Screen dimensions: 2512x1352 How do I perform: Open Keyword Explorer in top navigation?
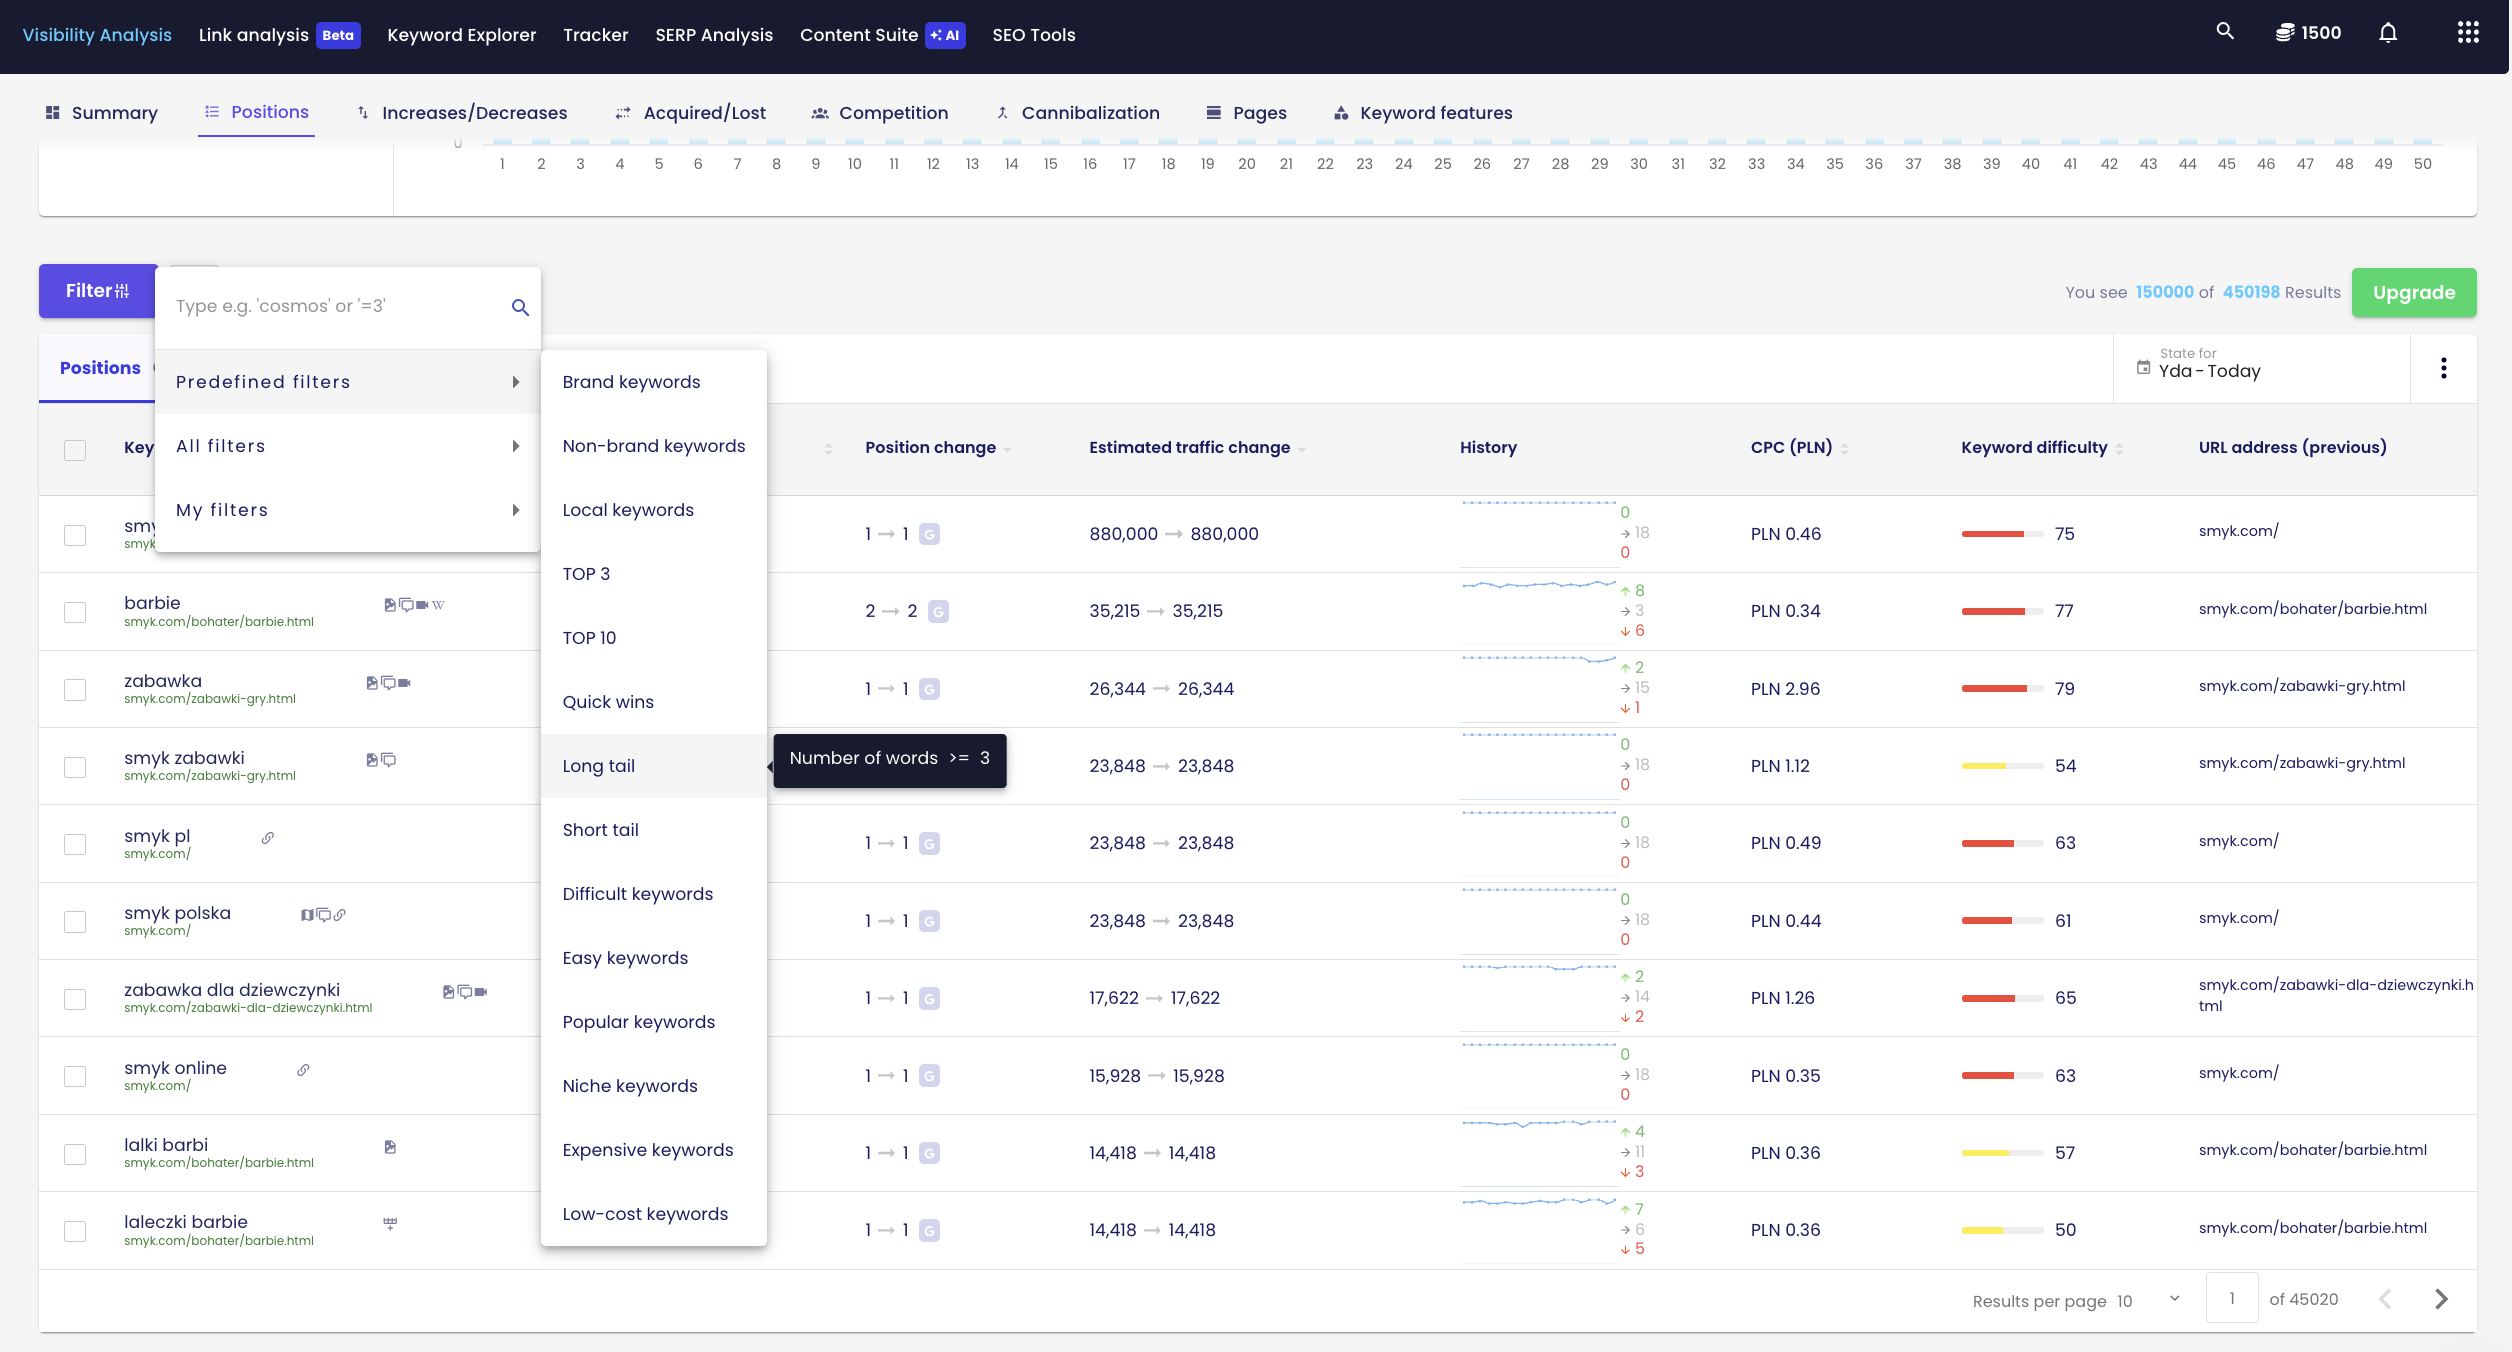(x=461, y=35)
